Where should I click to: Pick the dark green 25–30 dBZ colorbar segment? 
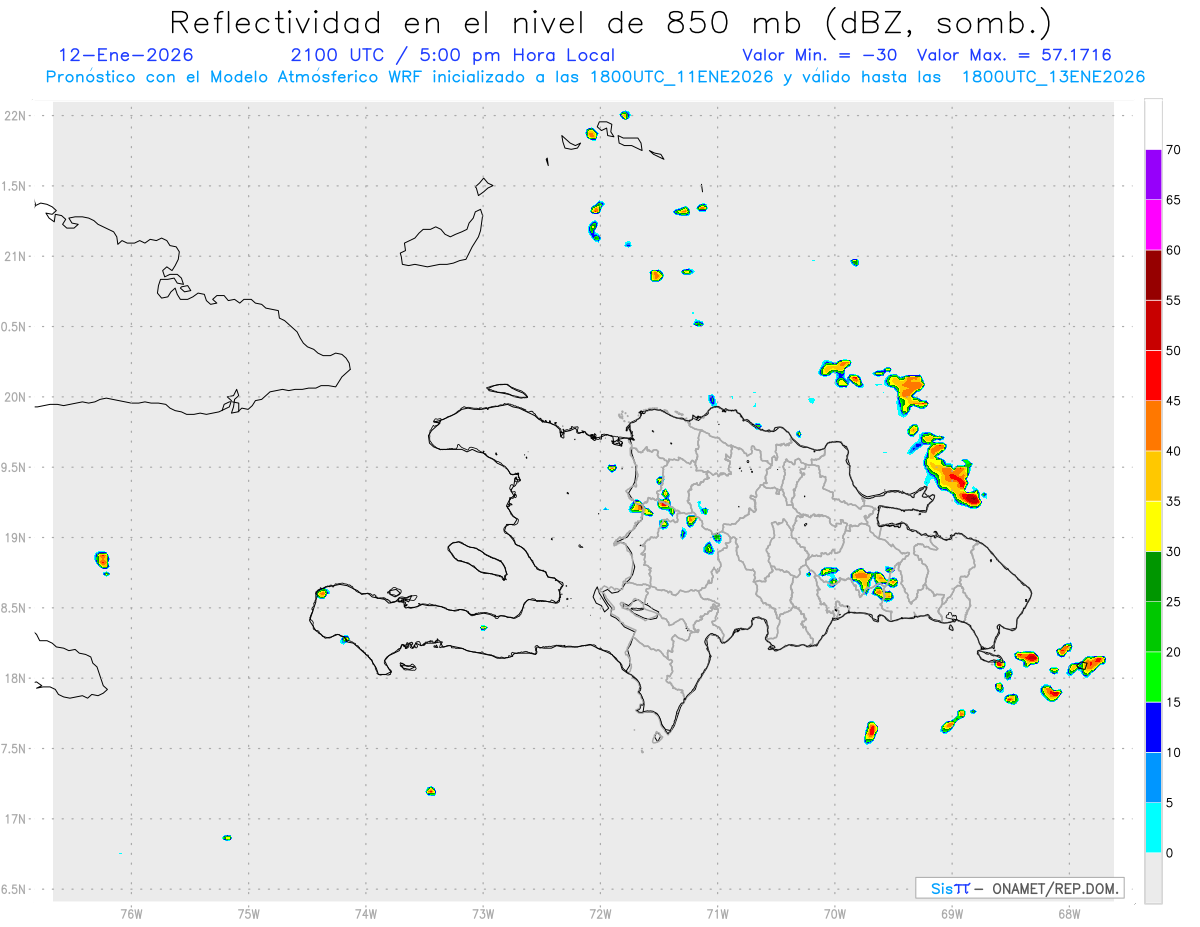(1153, 577)
